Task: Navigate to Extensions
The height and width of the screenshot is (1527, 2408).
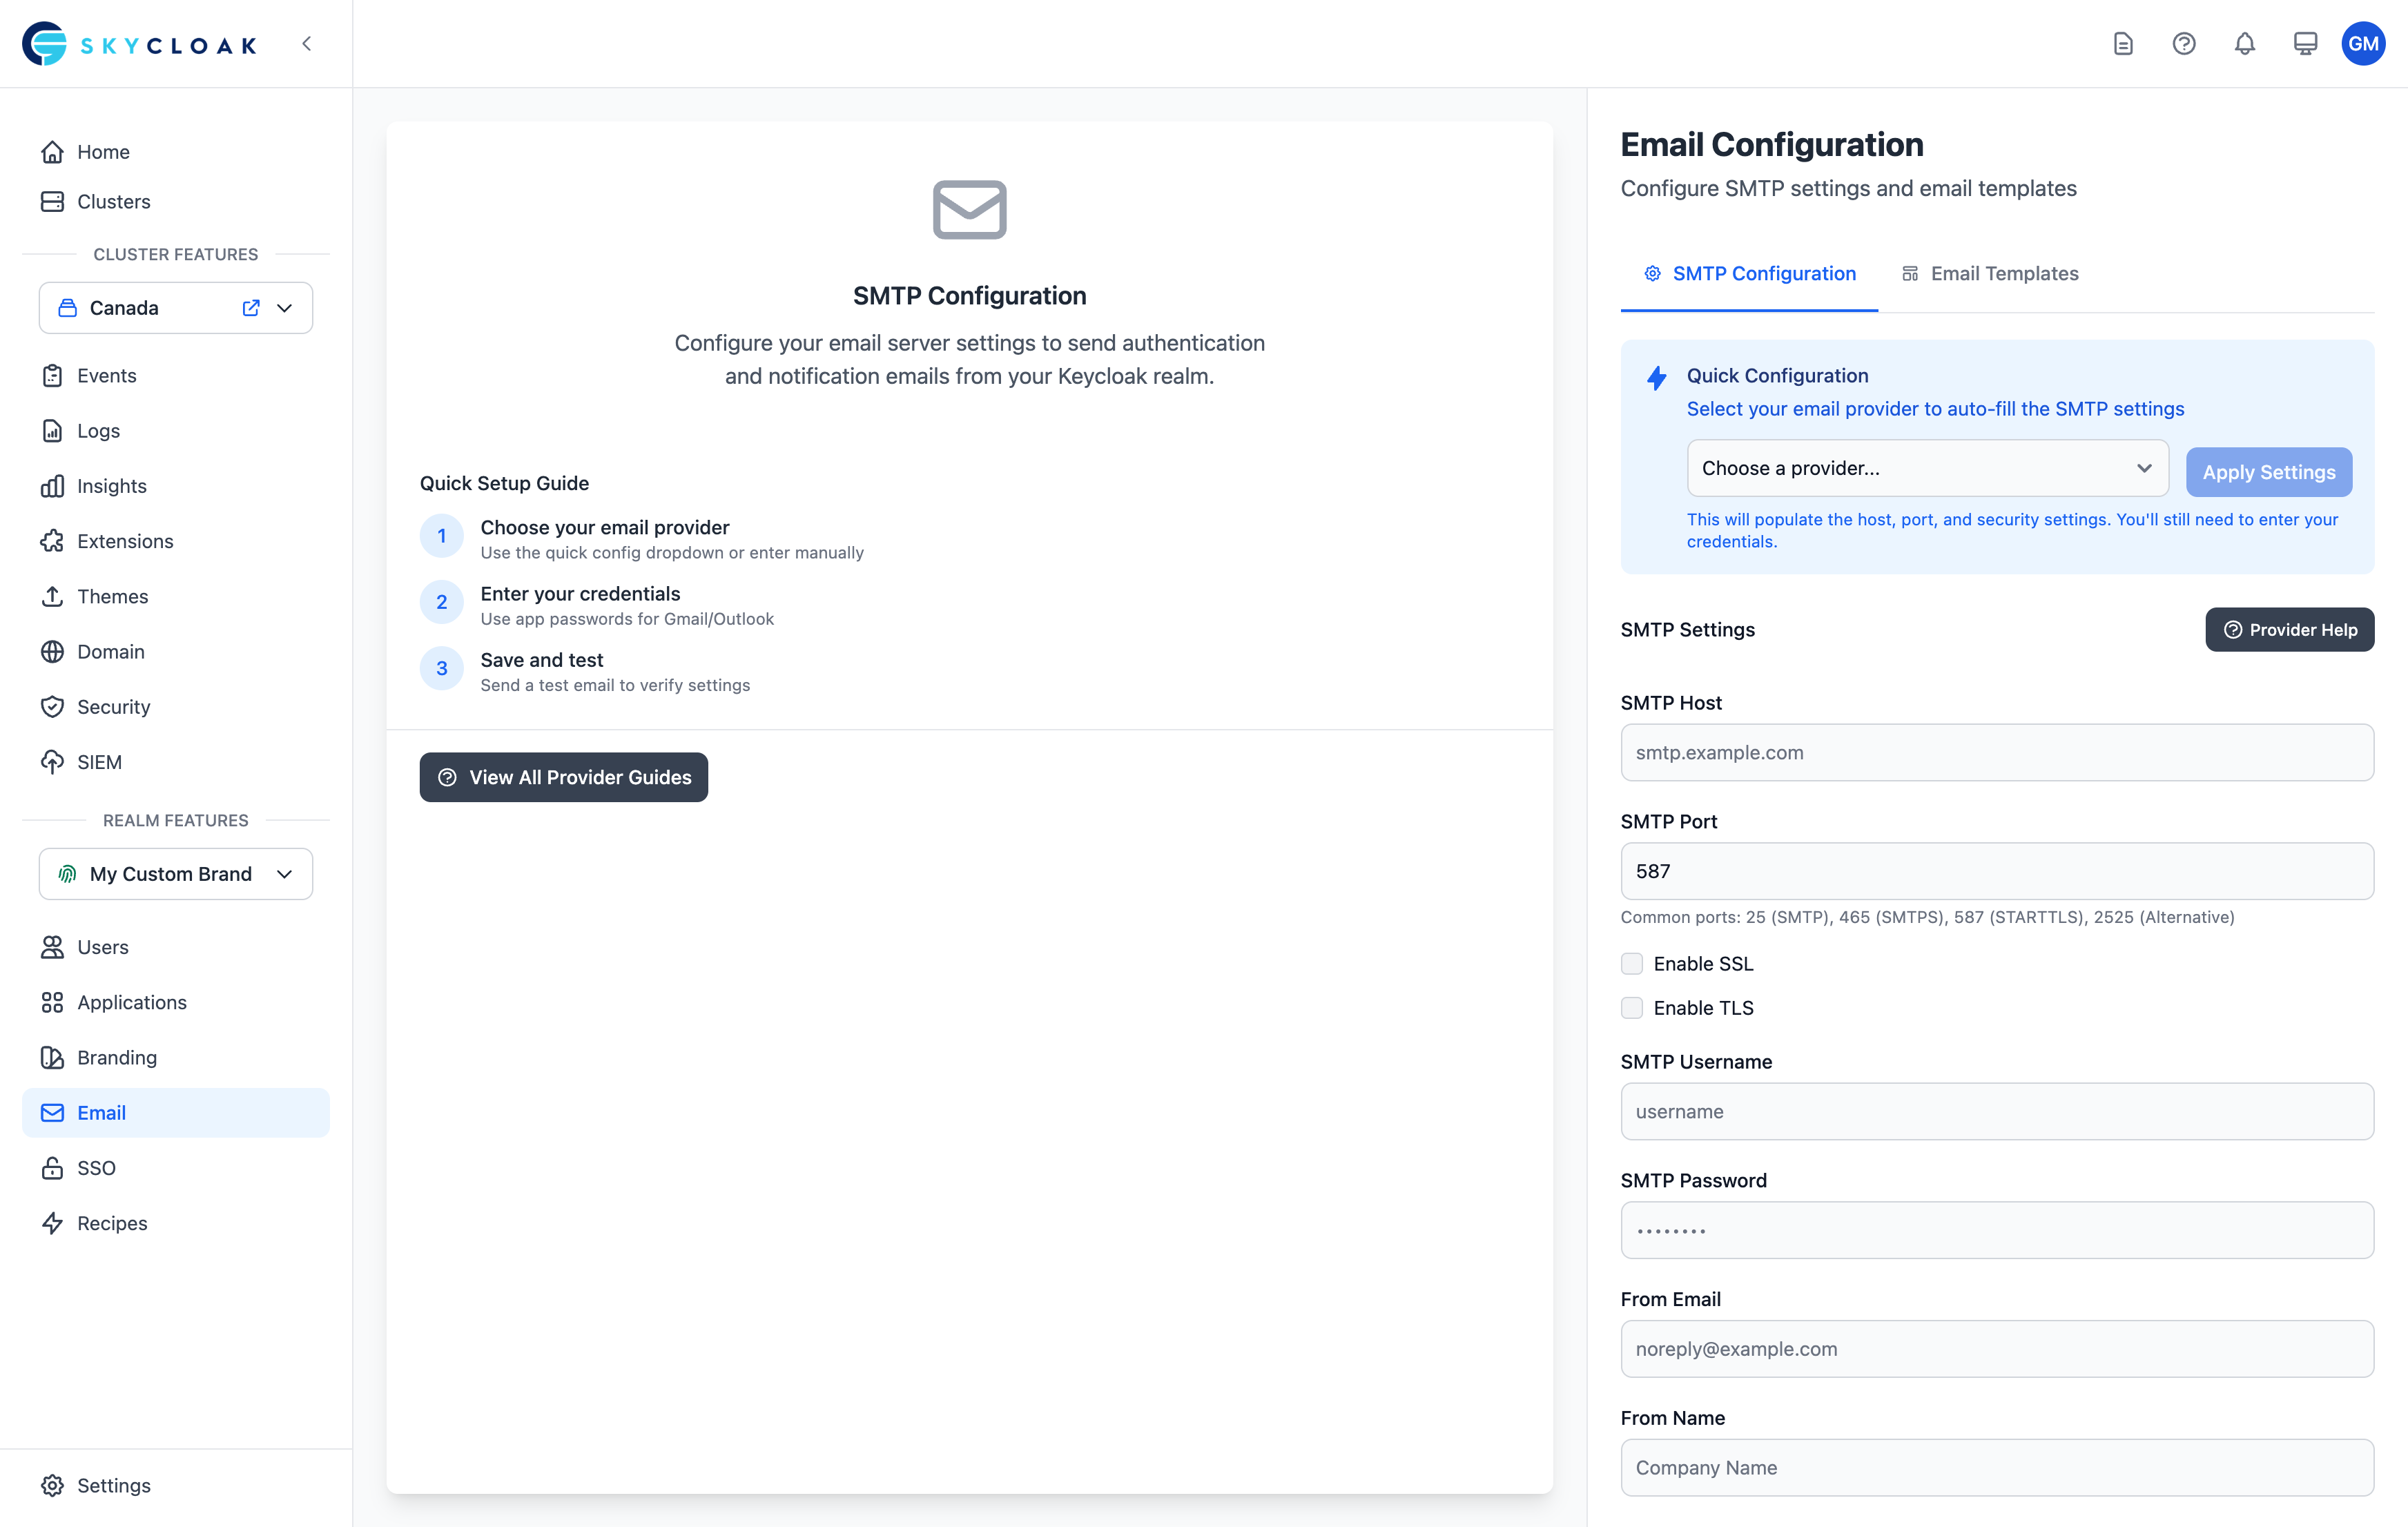Action: pyautogui.click(x=125, y=541)
